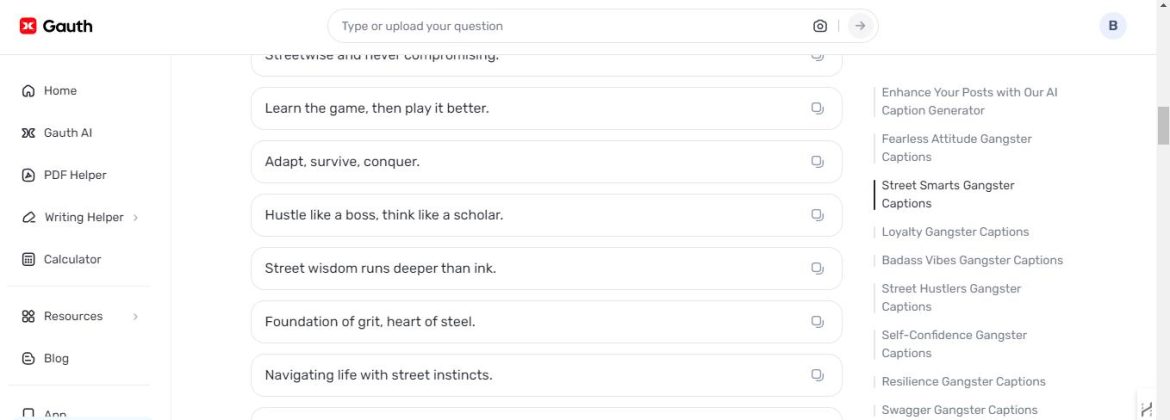Copy the 'Hustle like a boss' caption
Image resolution: width=1170 pixels, height=420 pixels.
pyautogui.click(x=817, y=215)
